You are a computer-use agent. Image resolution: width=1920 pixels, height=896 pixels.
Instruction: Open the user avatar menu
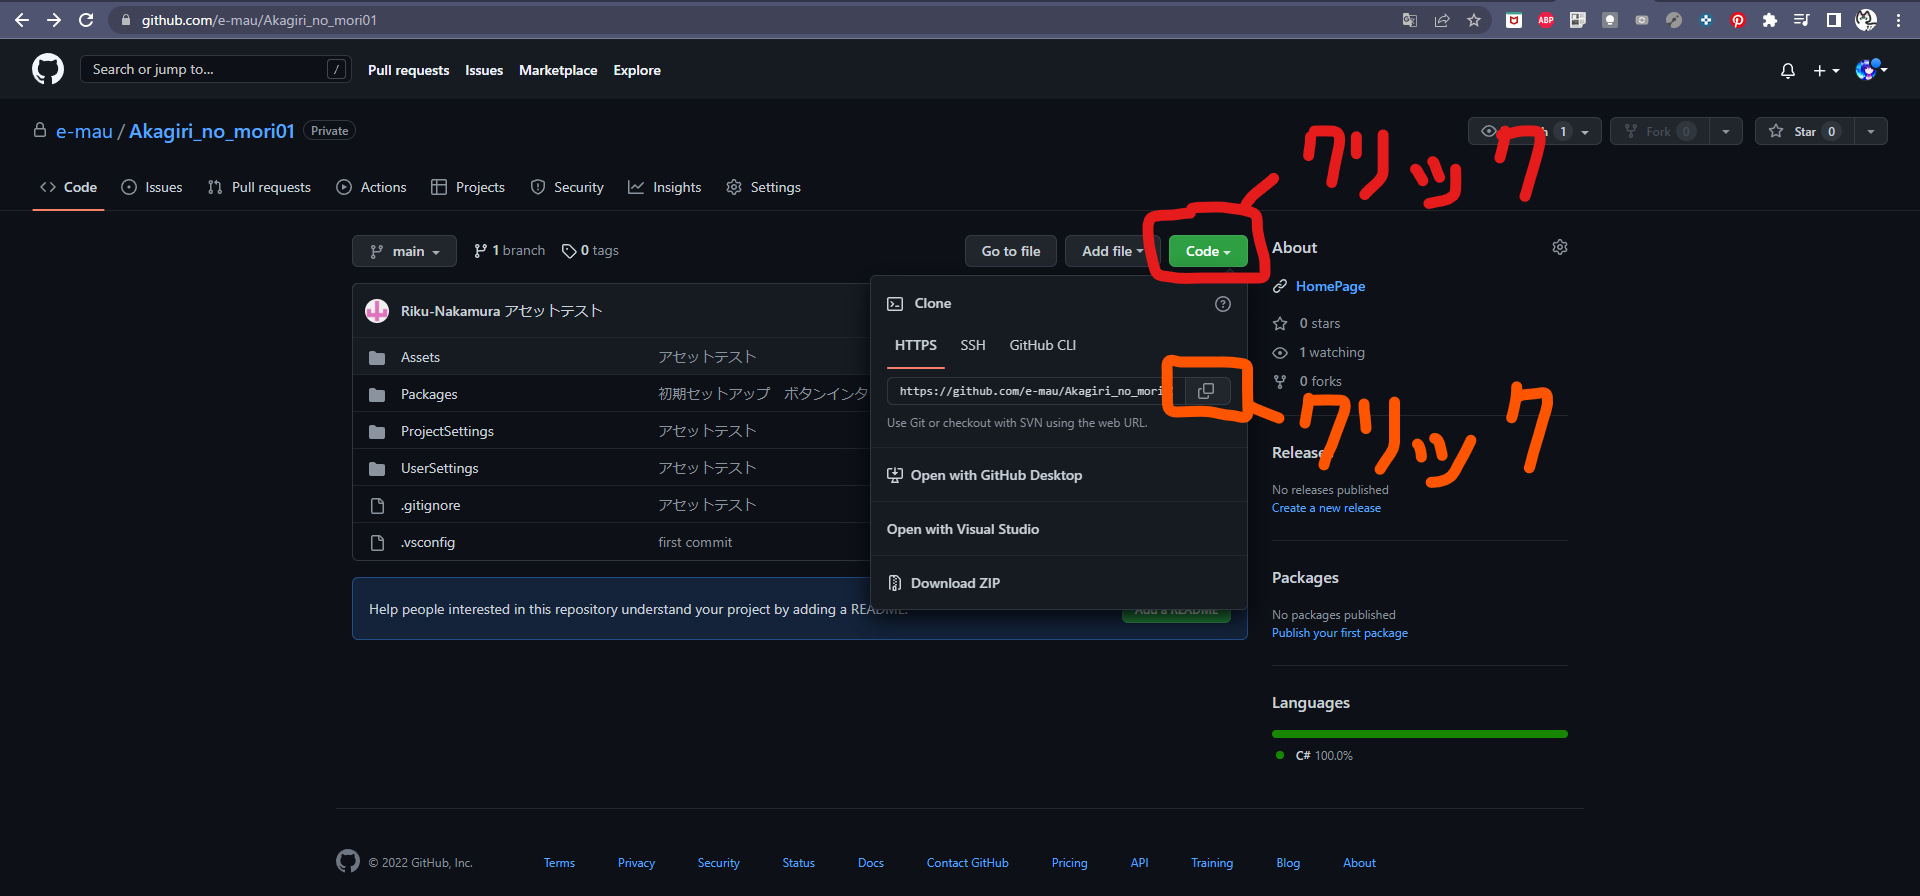[x=1871, y=70]
